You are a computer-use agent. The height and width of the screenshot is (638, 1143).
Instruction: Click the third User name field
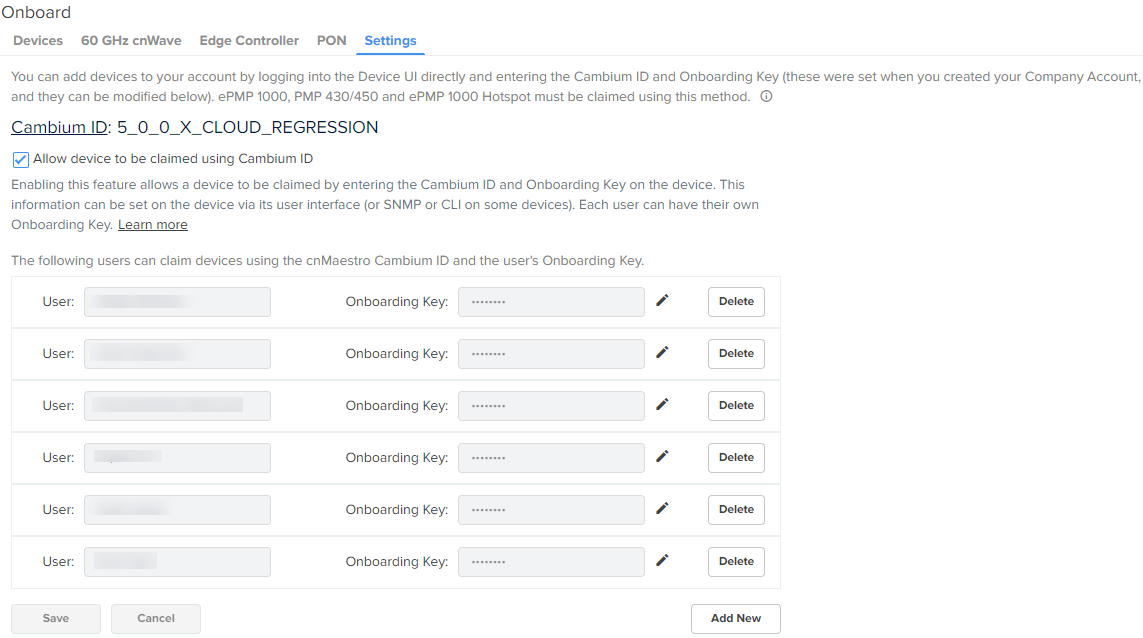(177, 406)
